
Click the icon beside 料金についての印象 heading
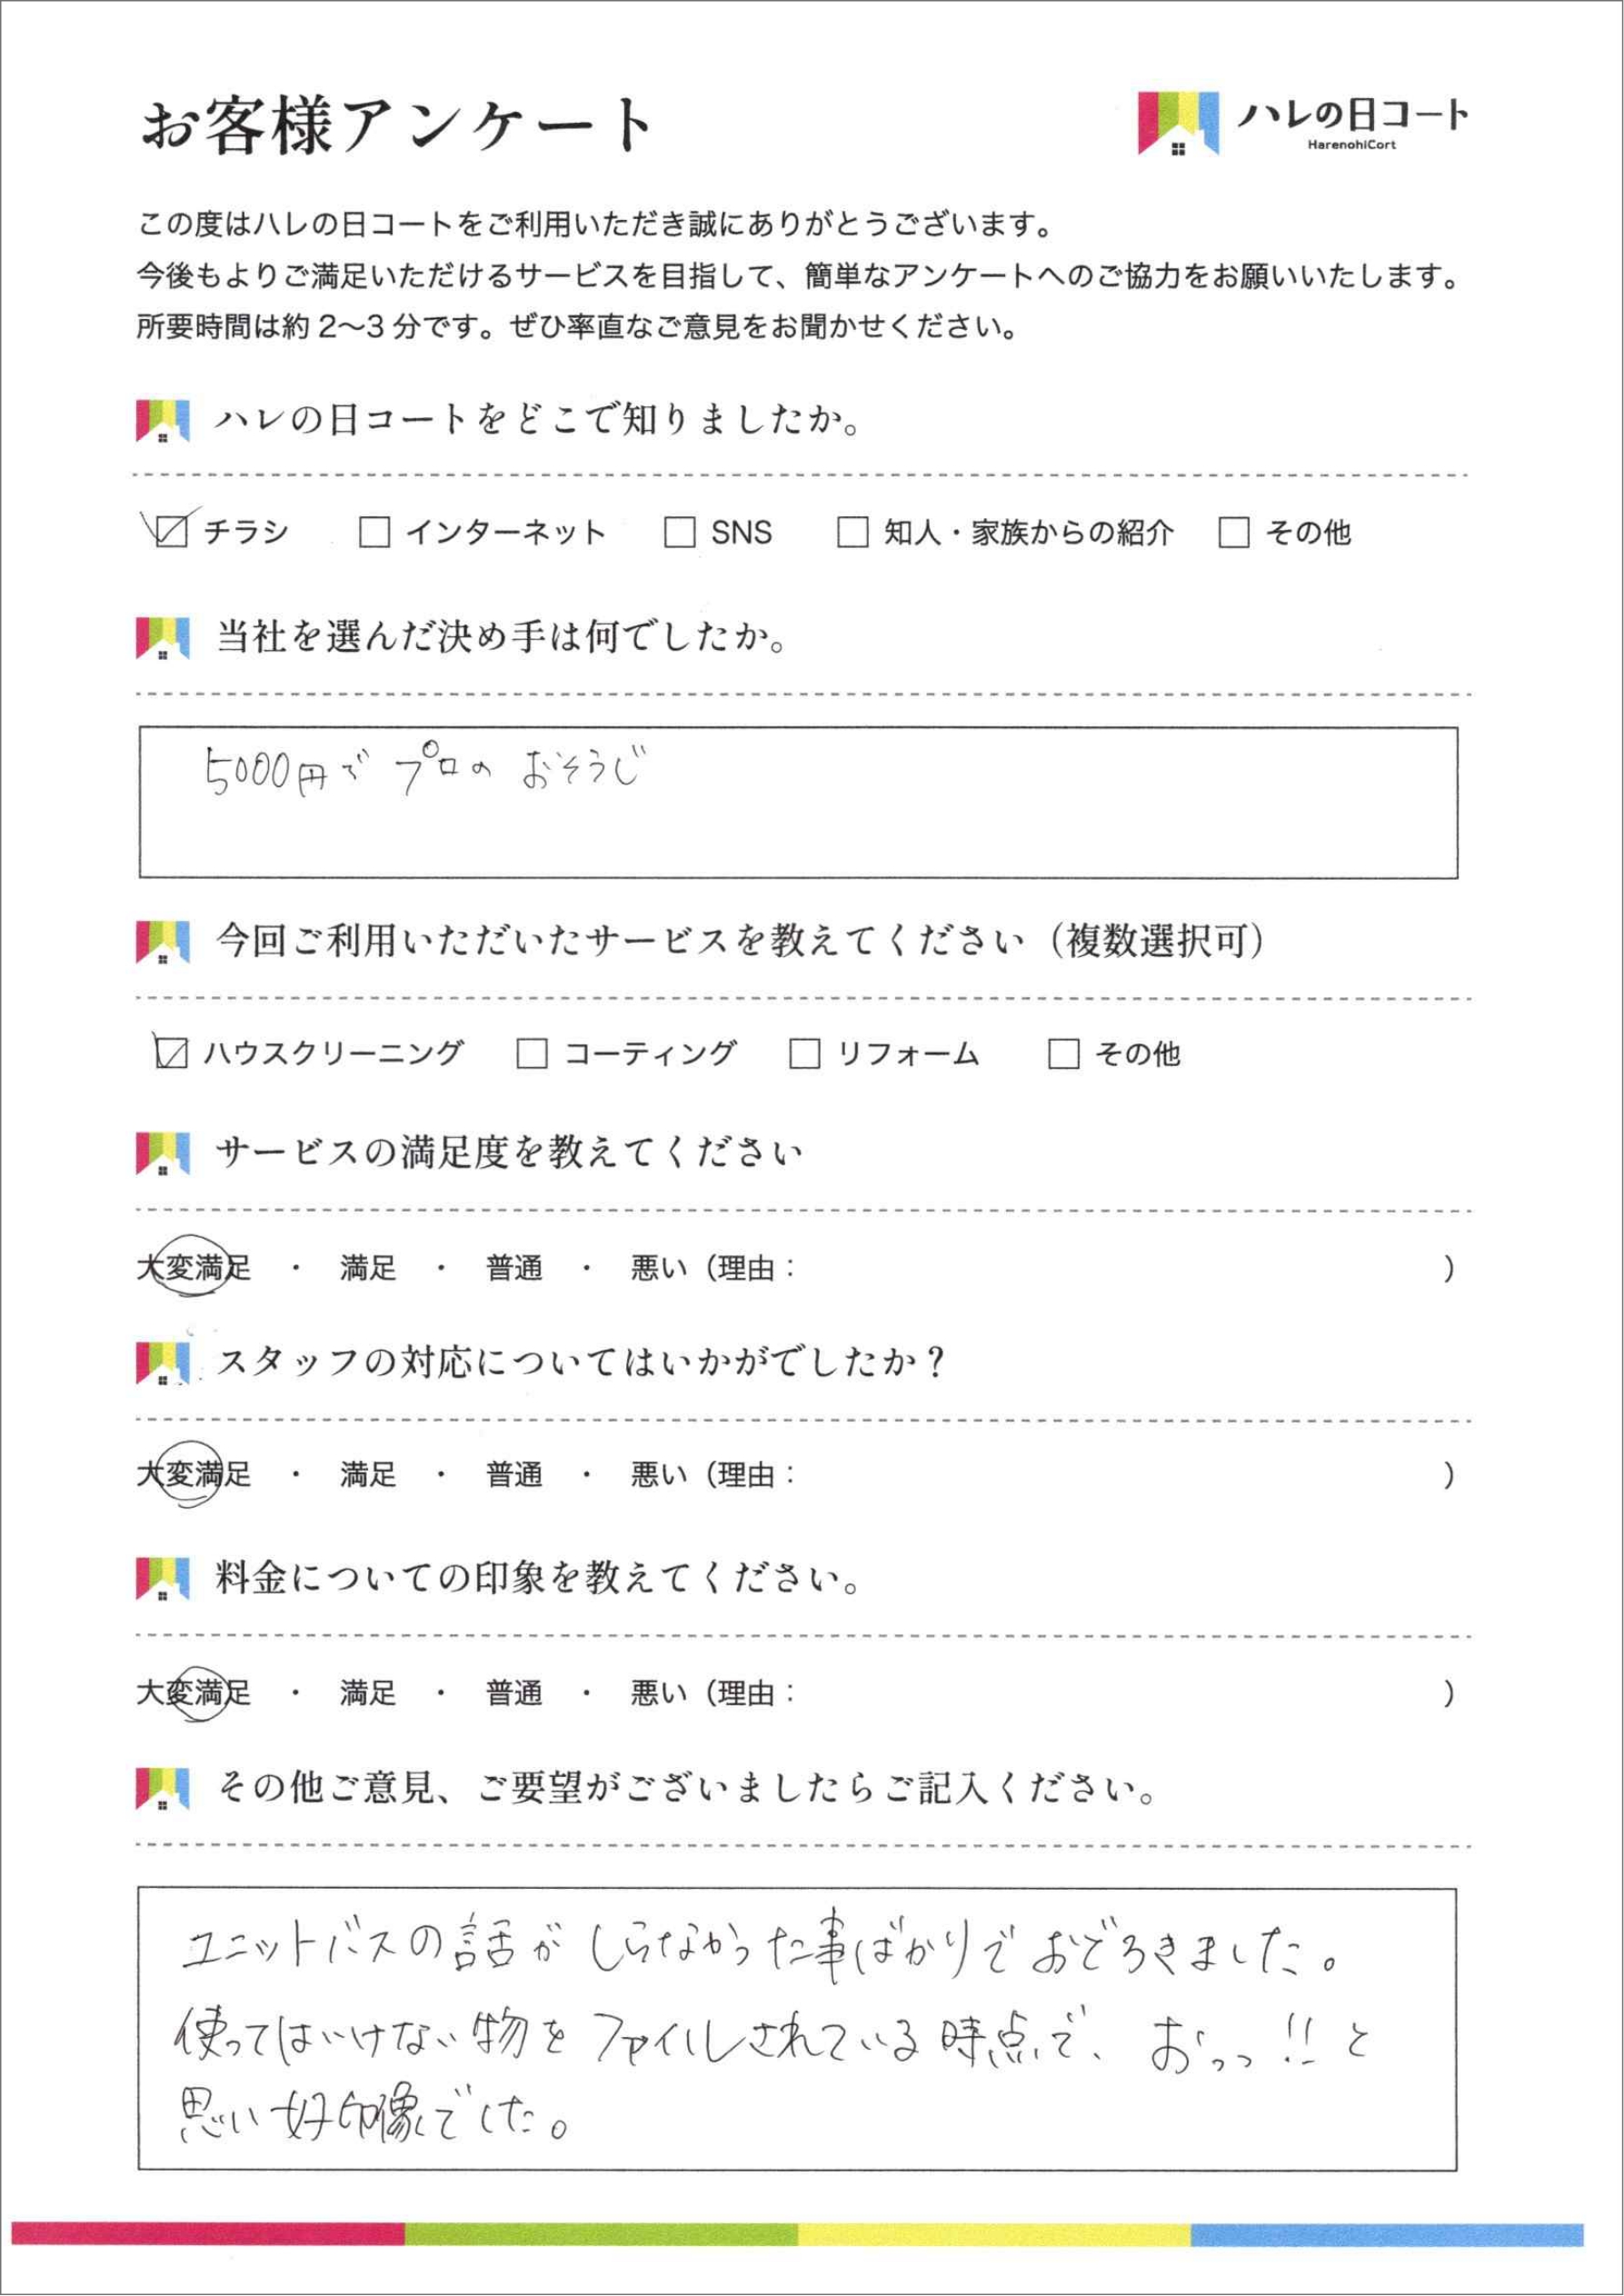pos(162,1578)
